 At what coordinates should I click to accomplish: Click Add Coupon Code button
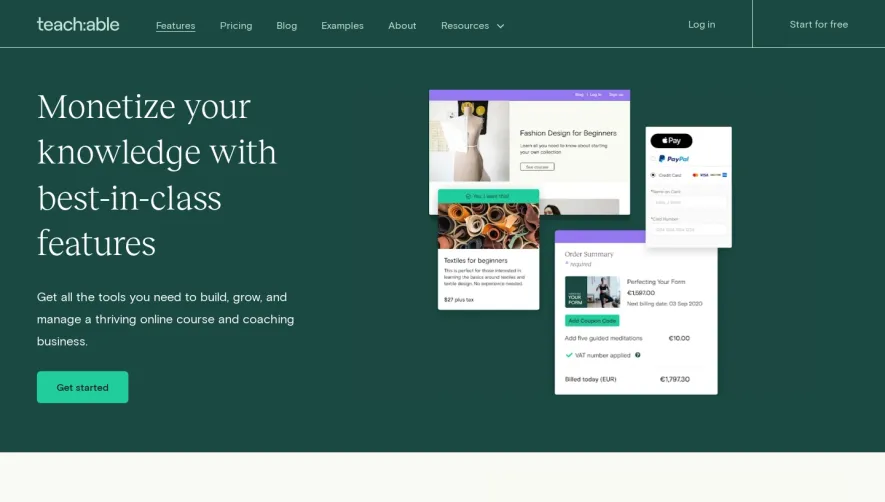pyautogui.click(x=592, y=320)
